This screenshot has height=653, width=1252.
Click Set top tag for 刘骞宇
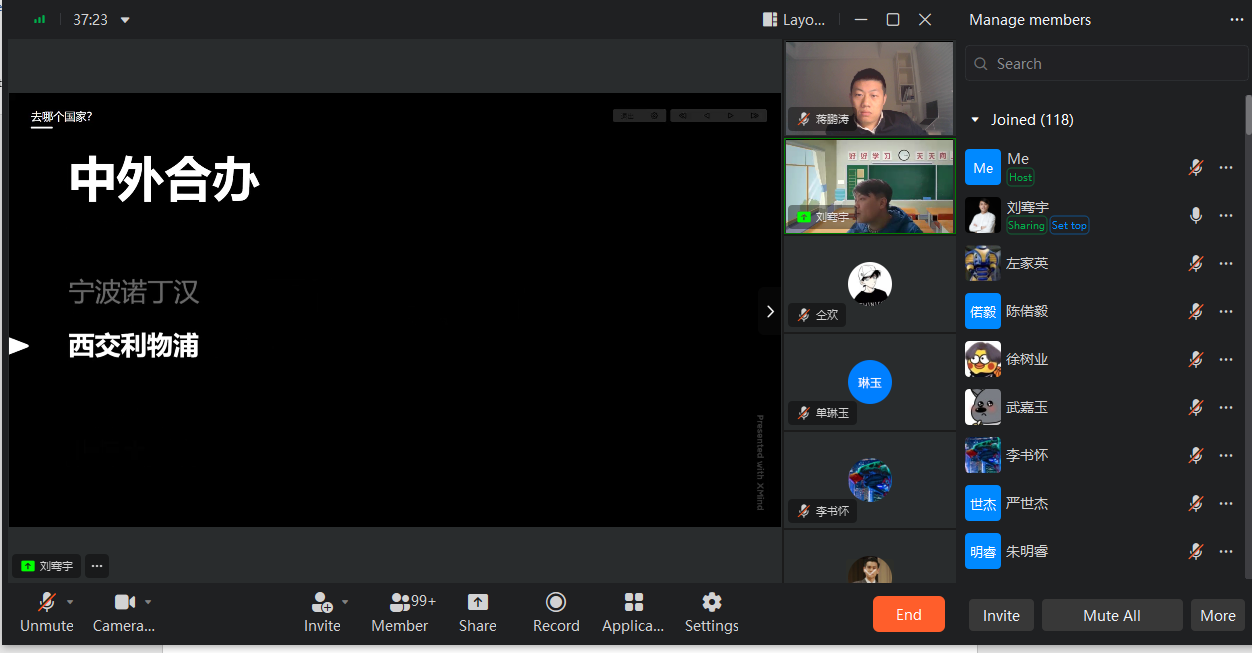[1069, 226]
